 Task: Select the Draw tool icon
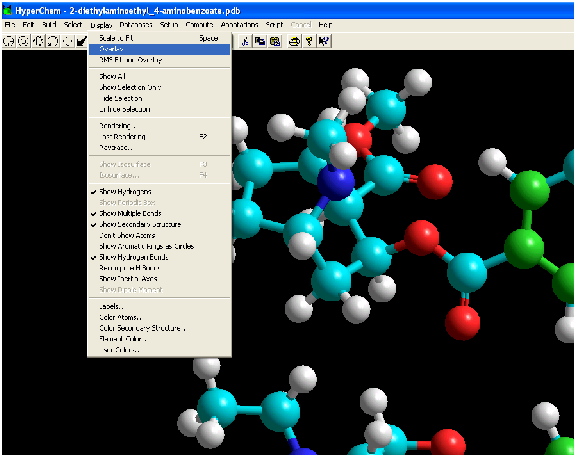pyautogui.click(x=8, y=41)
